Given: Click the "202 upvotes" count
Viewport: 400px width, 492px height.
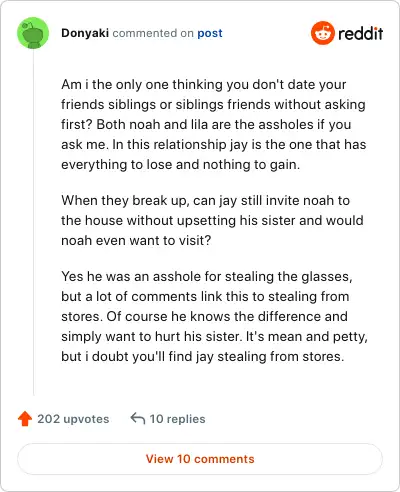Looking at the screenshot, I should coord(73,419).
